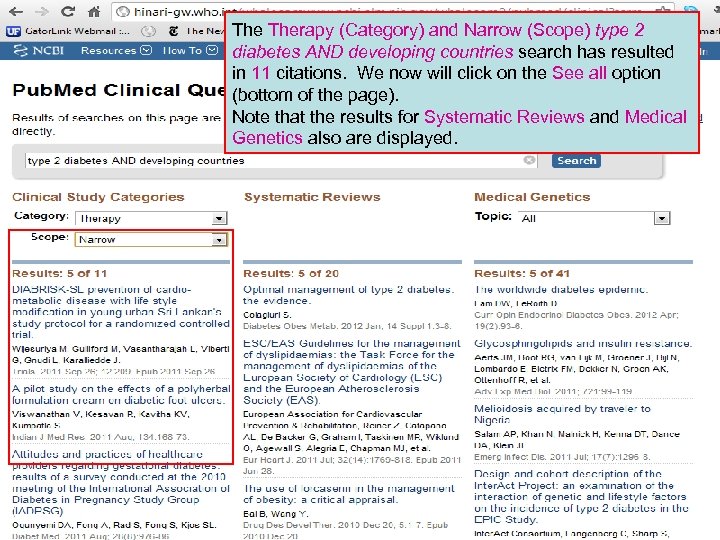Click the globe bookmark icon beside GatorLink
Image resolution: width=720 pixels, height=540 pixels.
coord(148,31)
